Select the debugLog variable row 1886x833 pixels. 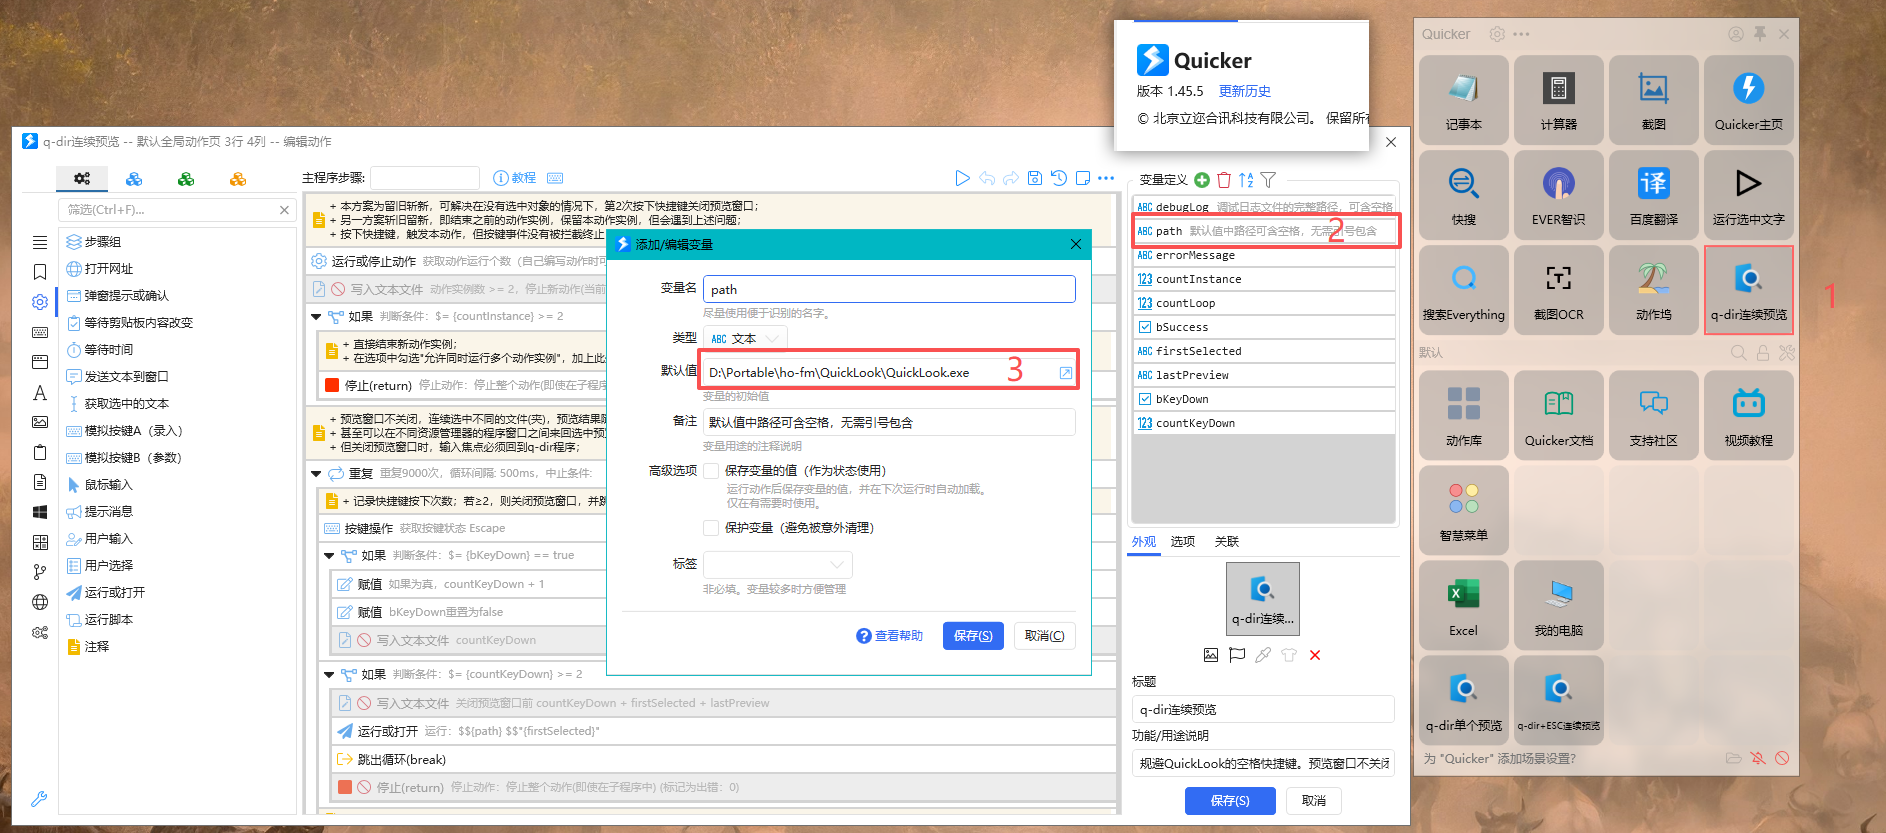click(1264, 207)
